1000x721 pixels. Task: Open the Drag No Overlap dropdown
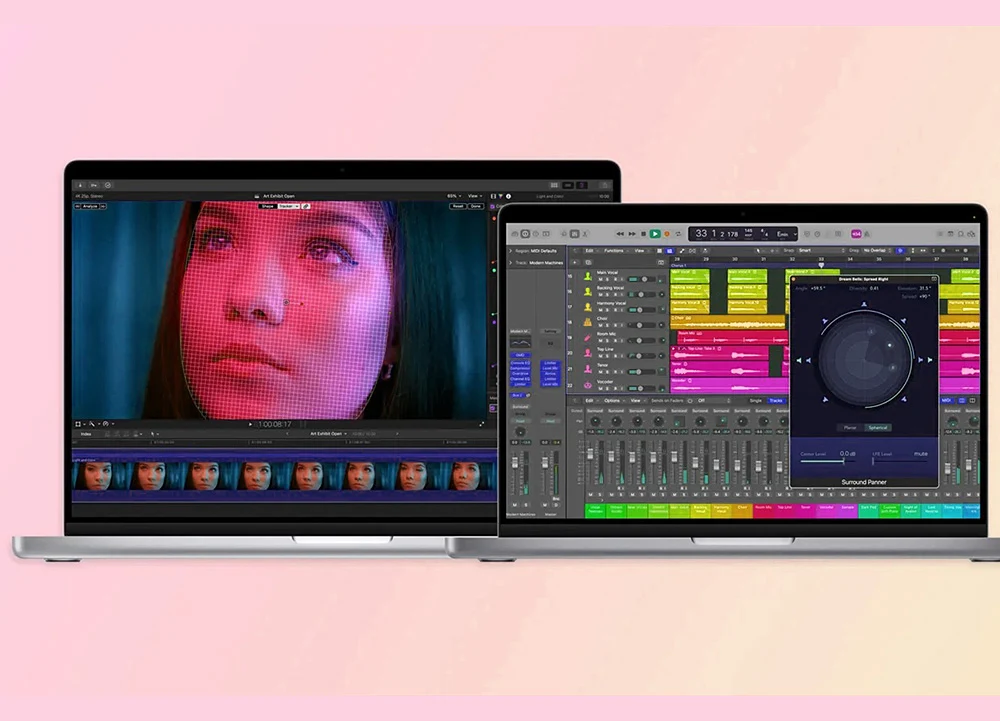877,251
